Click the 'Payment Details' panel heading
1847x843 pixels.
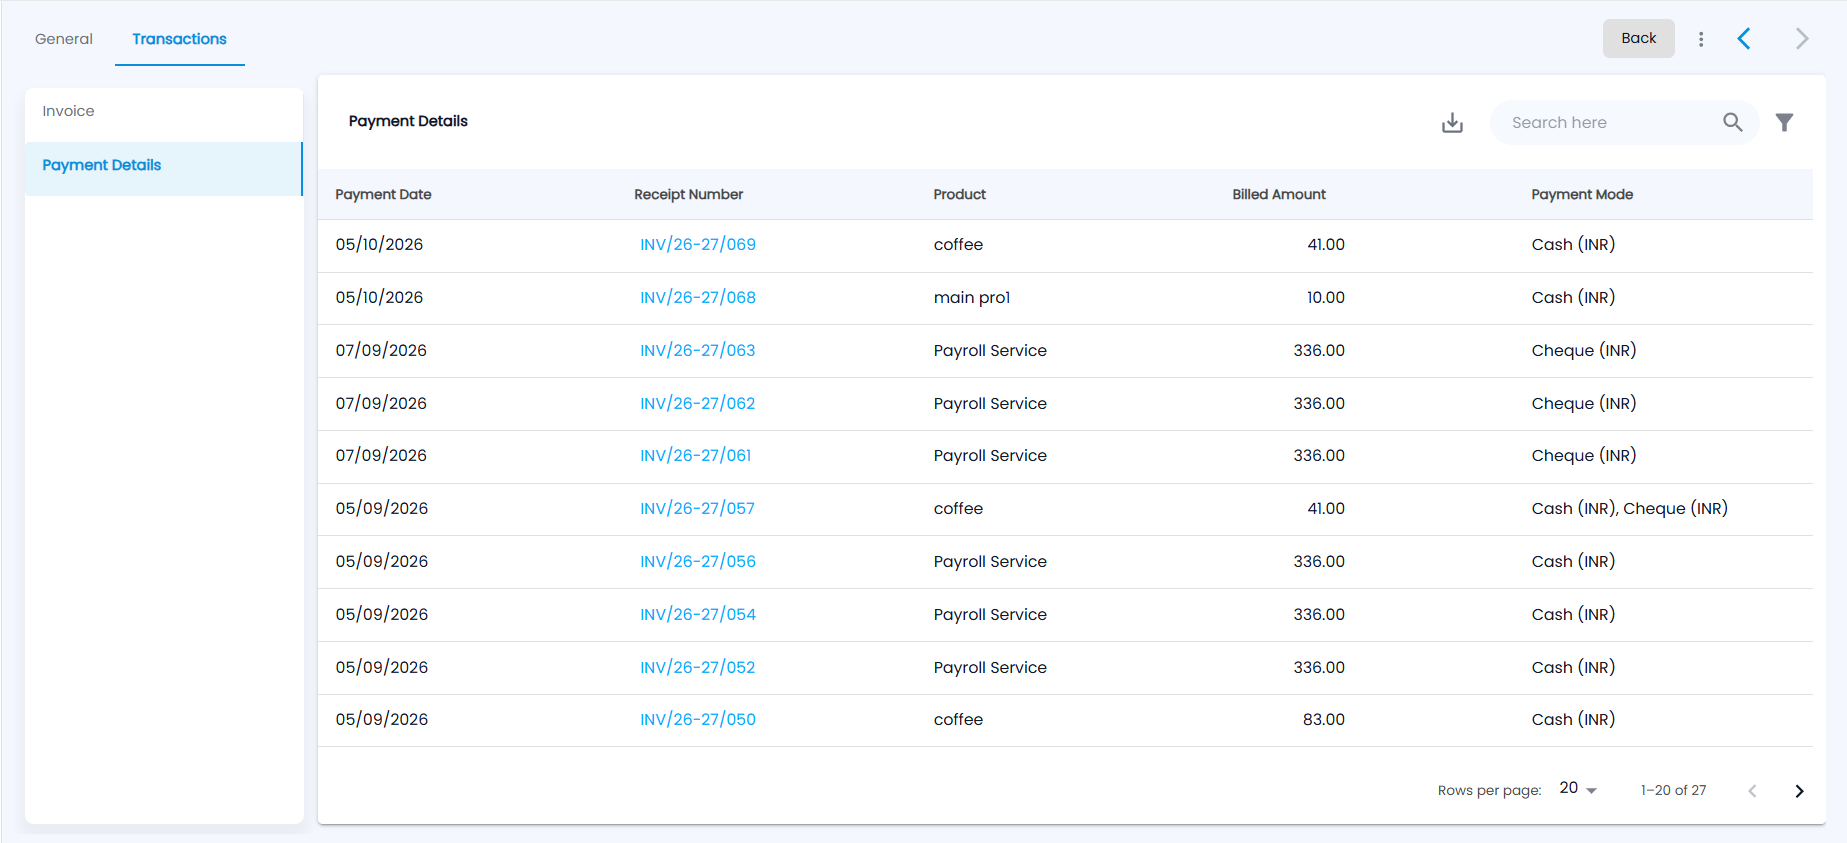pos(408,122)
